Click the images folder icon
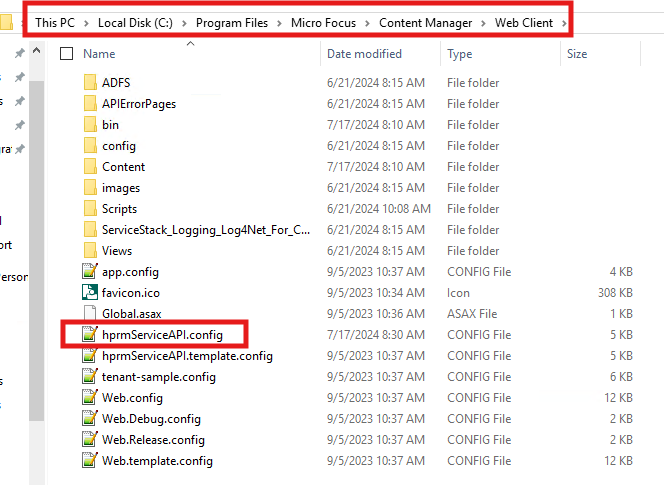The image size is (664, 485). pos(90,188)
